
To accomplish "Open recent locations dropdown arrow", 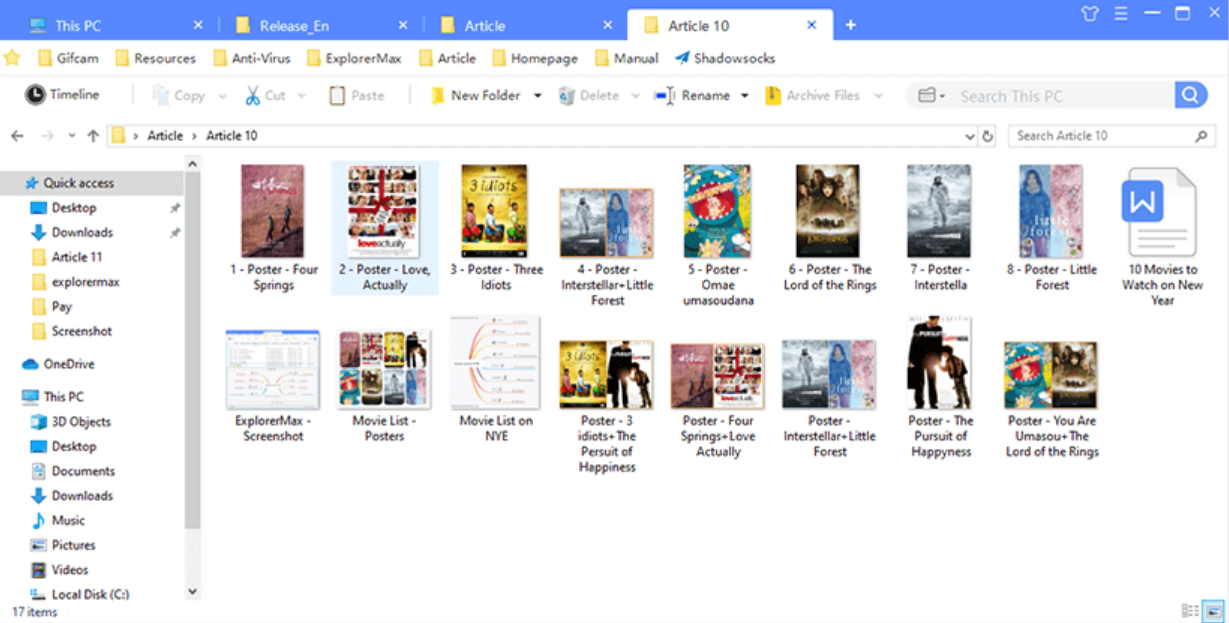I will pos(71,136).
